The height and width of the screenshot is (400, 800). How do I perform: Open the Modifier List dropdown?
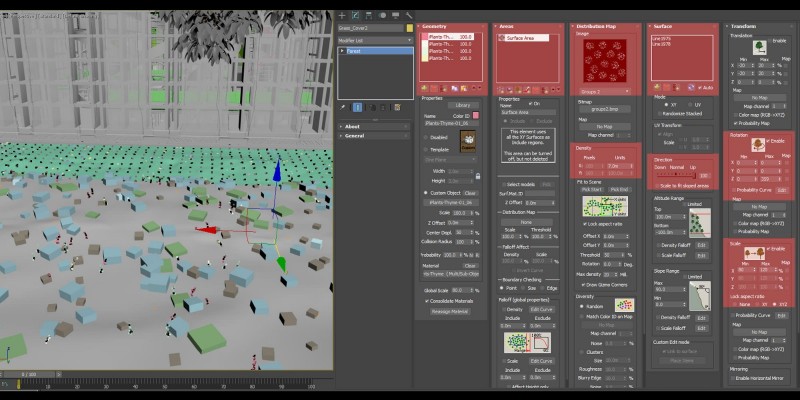[373, 39]
